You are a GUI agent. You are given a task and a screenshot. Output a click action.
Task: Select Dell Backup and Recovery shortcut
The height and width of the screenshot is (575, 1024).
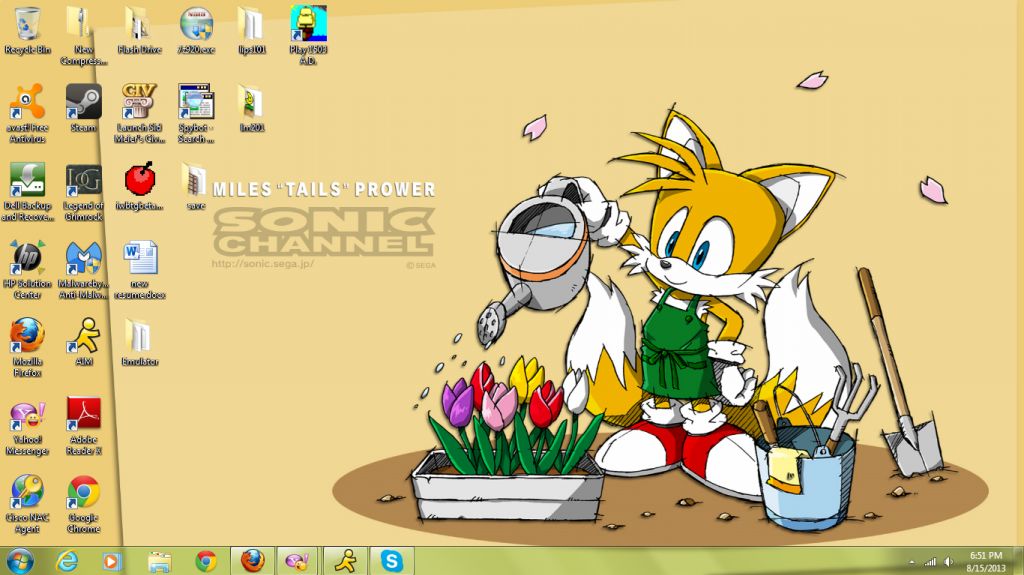point(27,192)
